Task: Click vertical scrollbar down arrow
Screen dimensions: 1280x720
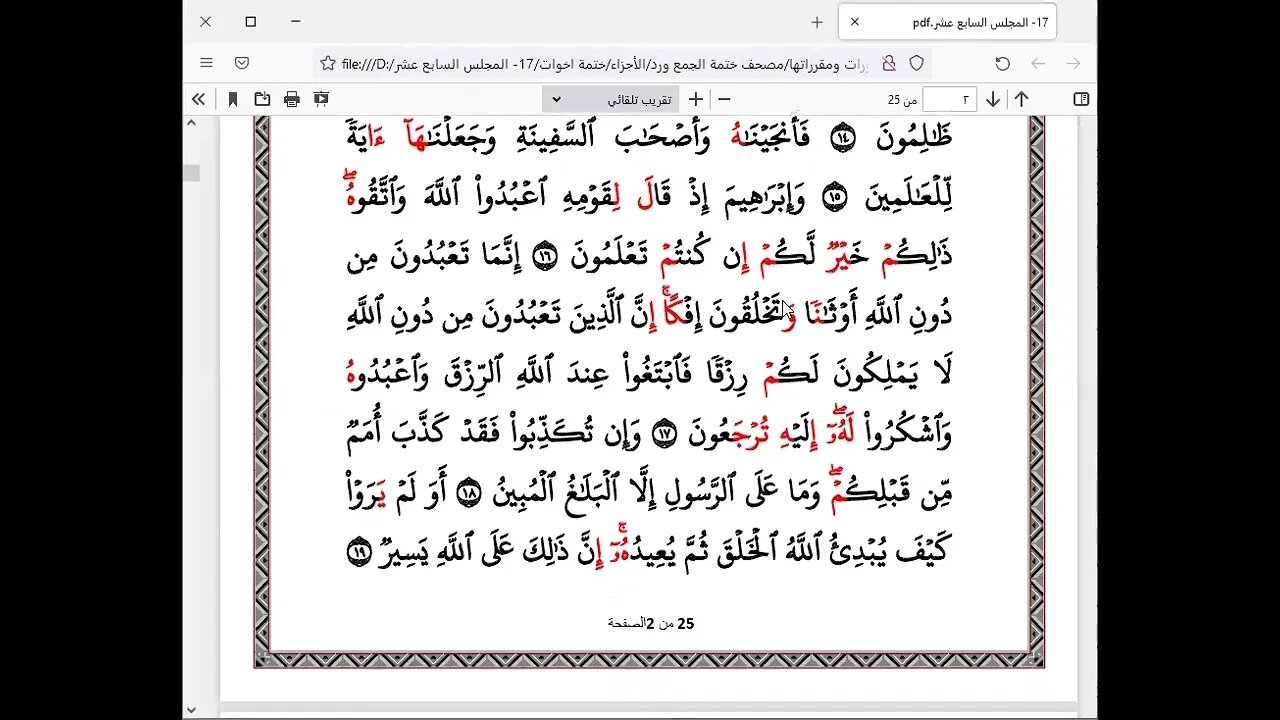Action: coord(191,710)
